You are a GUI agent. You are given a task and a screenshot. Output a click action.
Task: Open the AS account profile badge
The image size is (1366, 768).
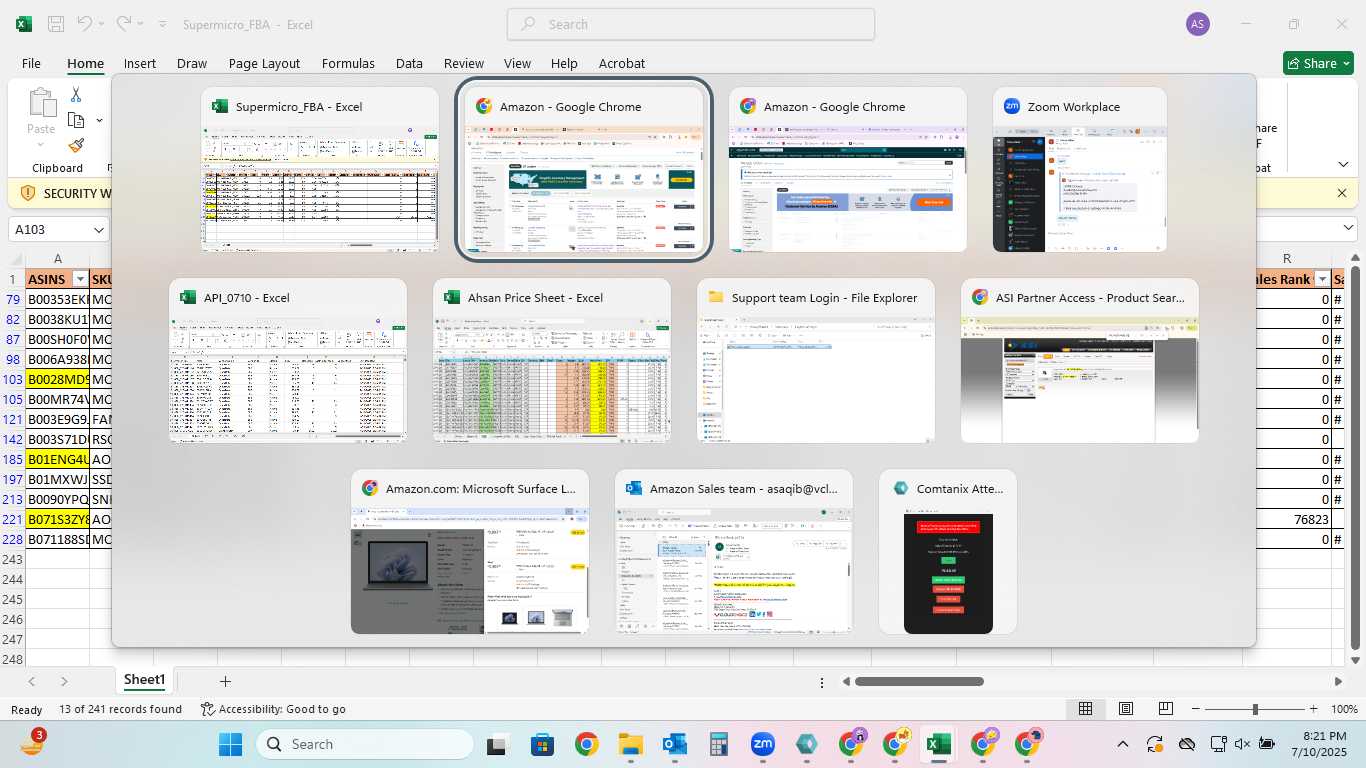(1197, 24)
